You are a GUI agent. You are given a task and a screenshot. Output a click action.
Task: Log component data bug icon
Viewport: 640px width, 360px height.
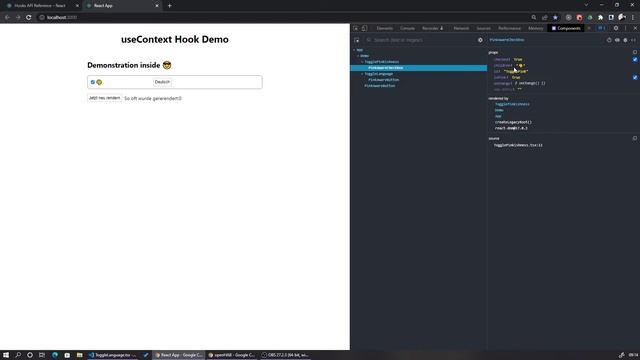(x=625, y=40)
